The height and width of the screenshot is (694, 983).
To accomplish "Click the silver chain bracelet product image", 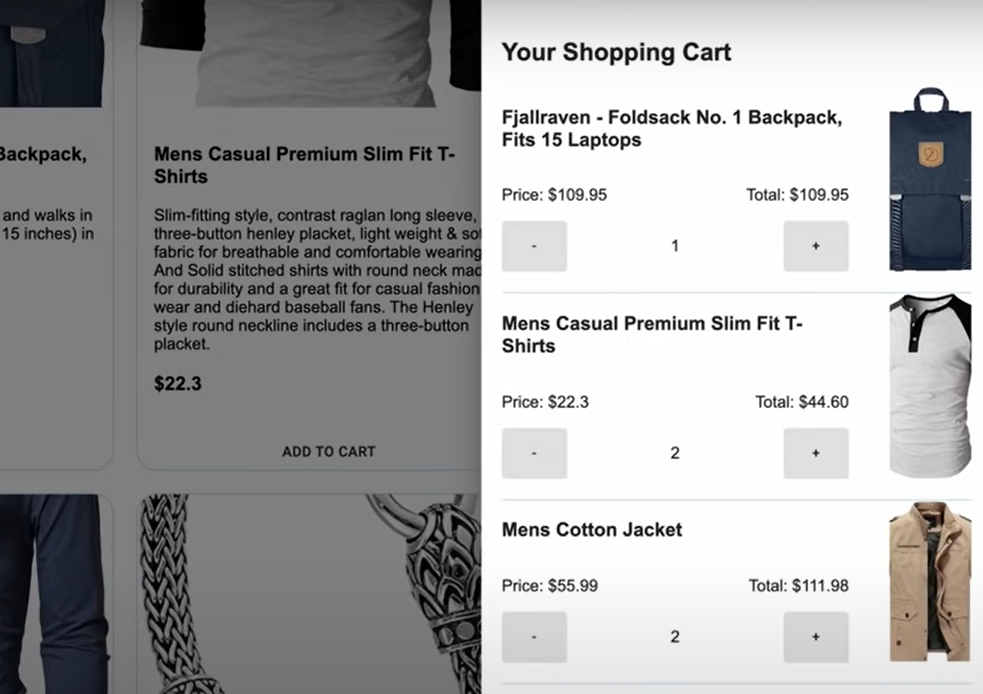I will [x=310, y=594].
